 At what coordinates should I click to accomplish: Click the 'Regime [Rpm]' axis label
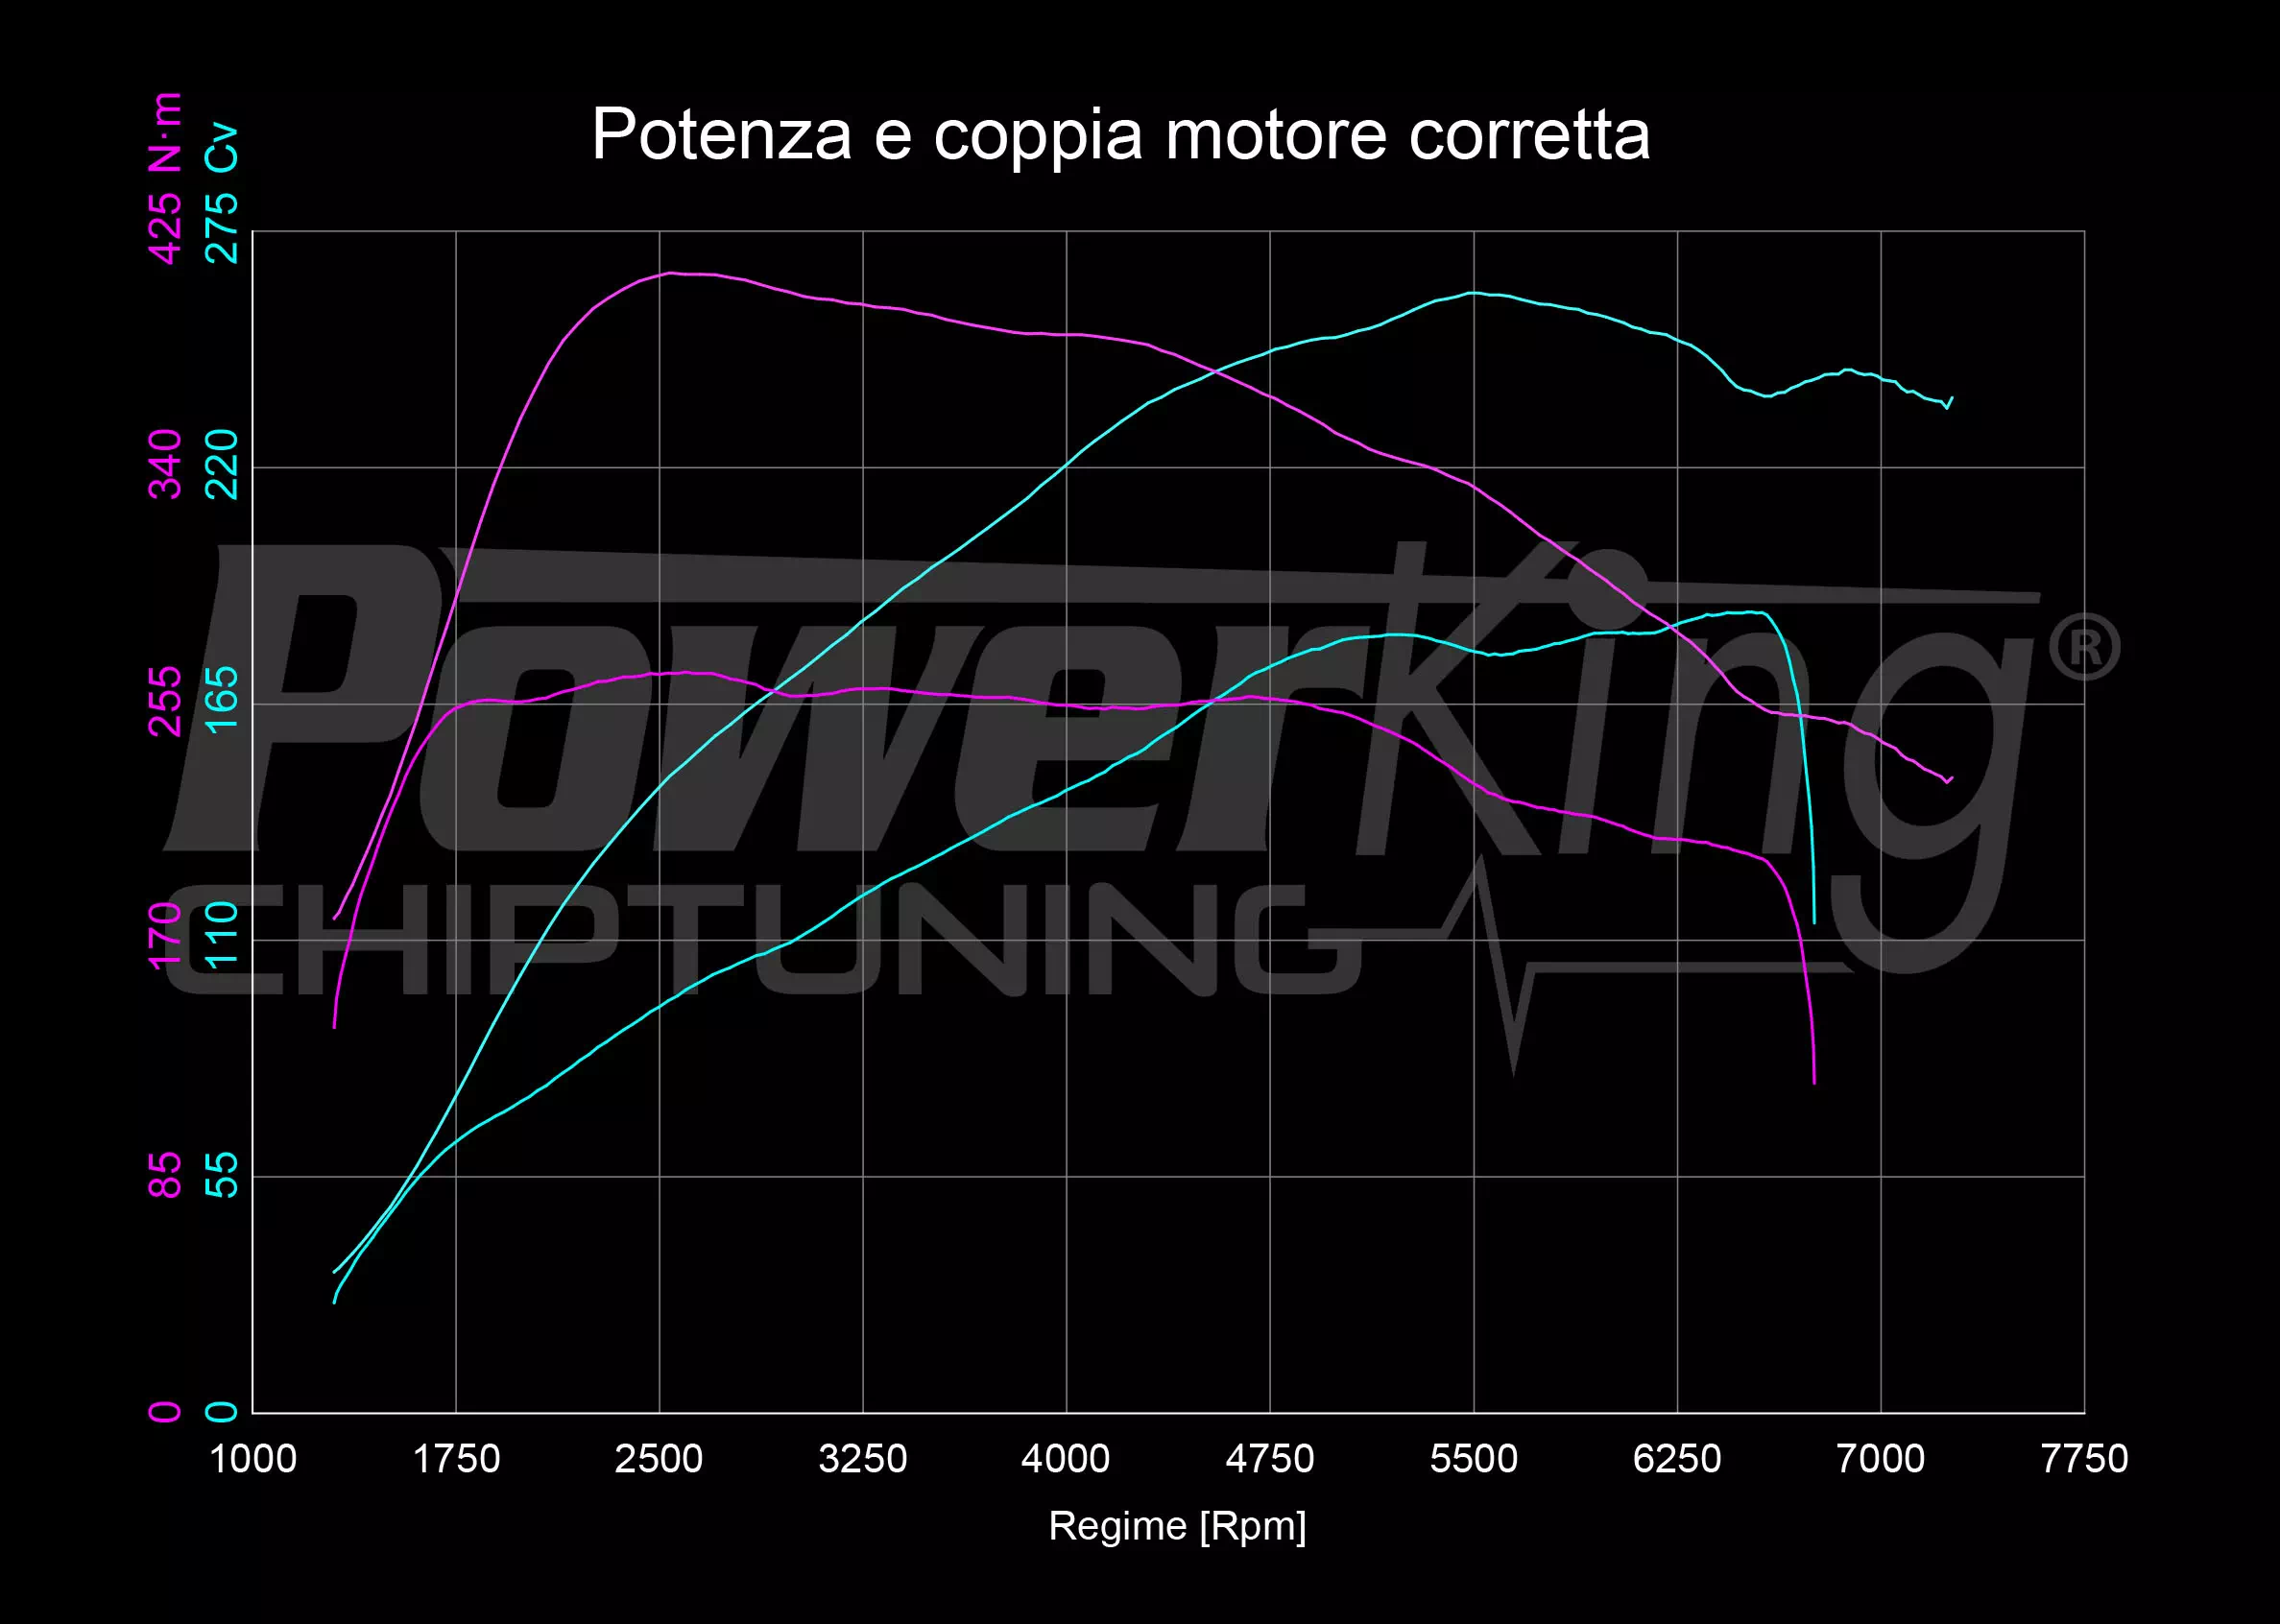pyautogui.click(x=1177, y=1526)
